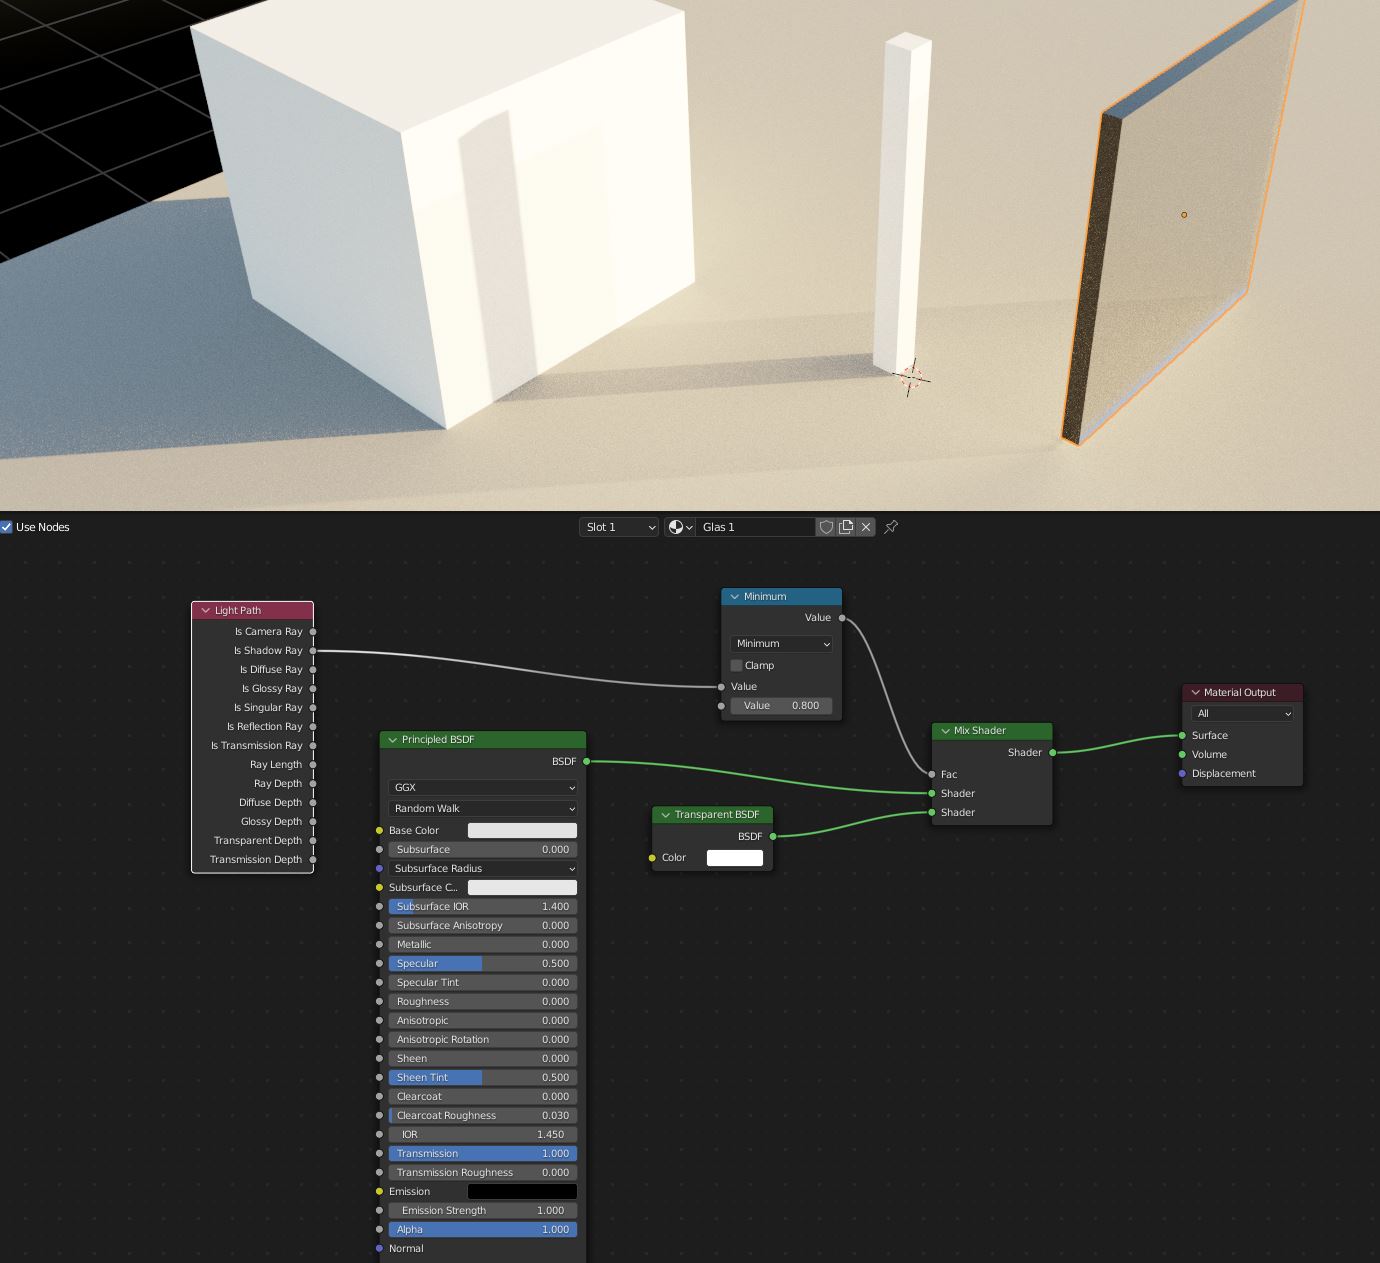Viewport: 1380px width, 1263px height.
Task: Click the Minimum Value 0.800 field
Action: click(x=781, y=706)
